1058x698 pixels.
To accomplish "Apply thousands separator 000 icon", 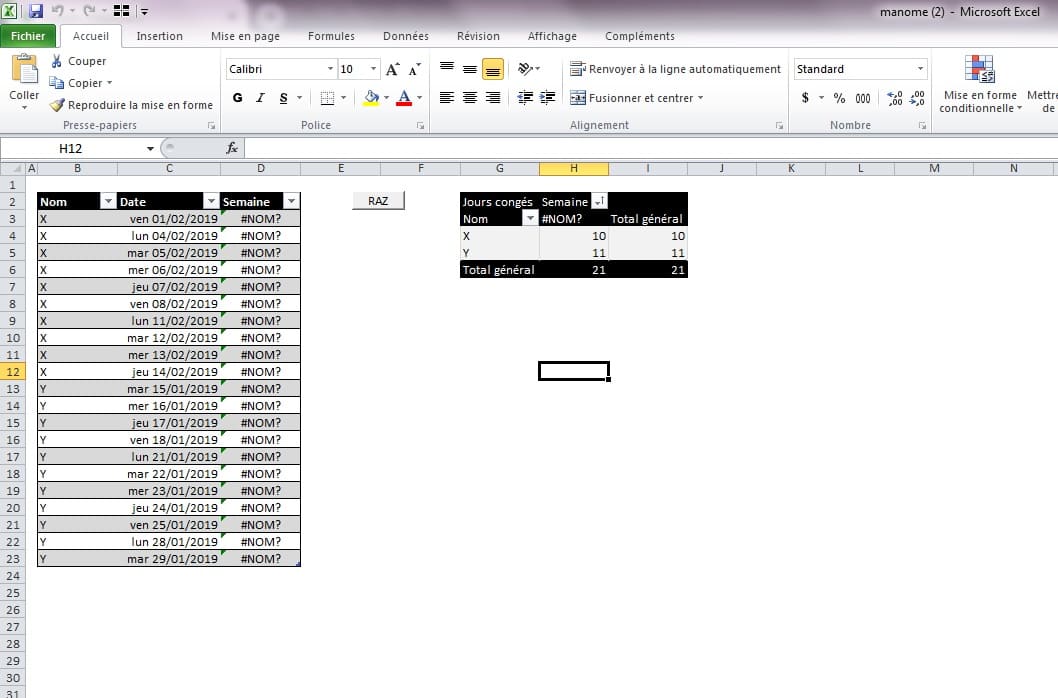I will pyautogui.click(x=862, y=98).
